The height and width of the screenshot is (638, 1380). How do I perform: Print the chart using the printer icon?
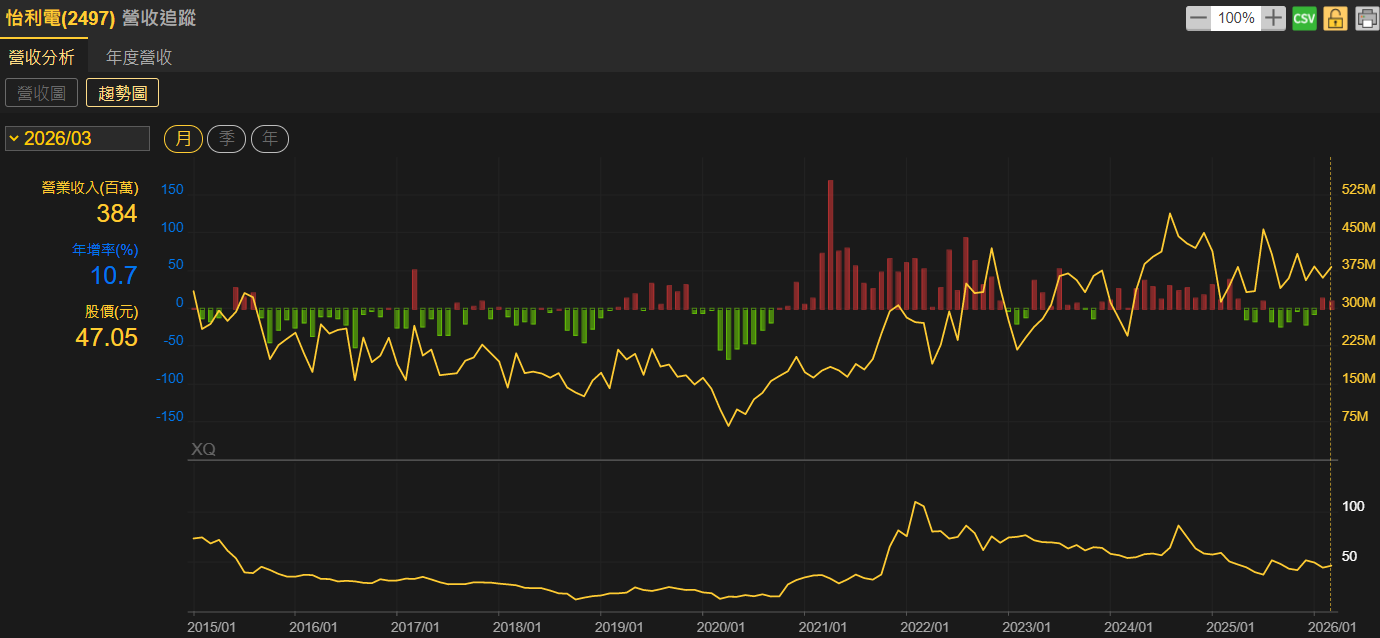(x=1366, y=18)
